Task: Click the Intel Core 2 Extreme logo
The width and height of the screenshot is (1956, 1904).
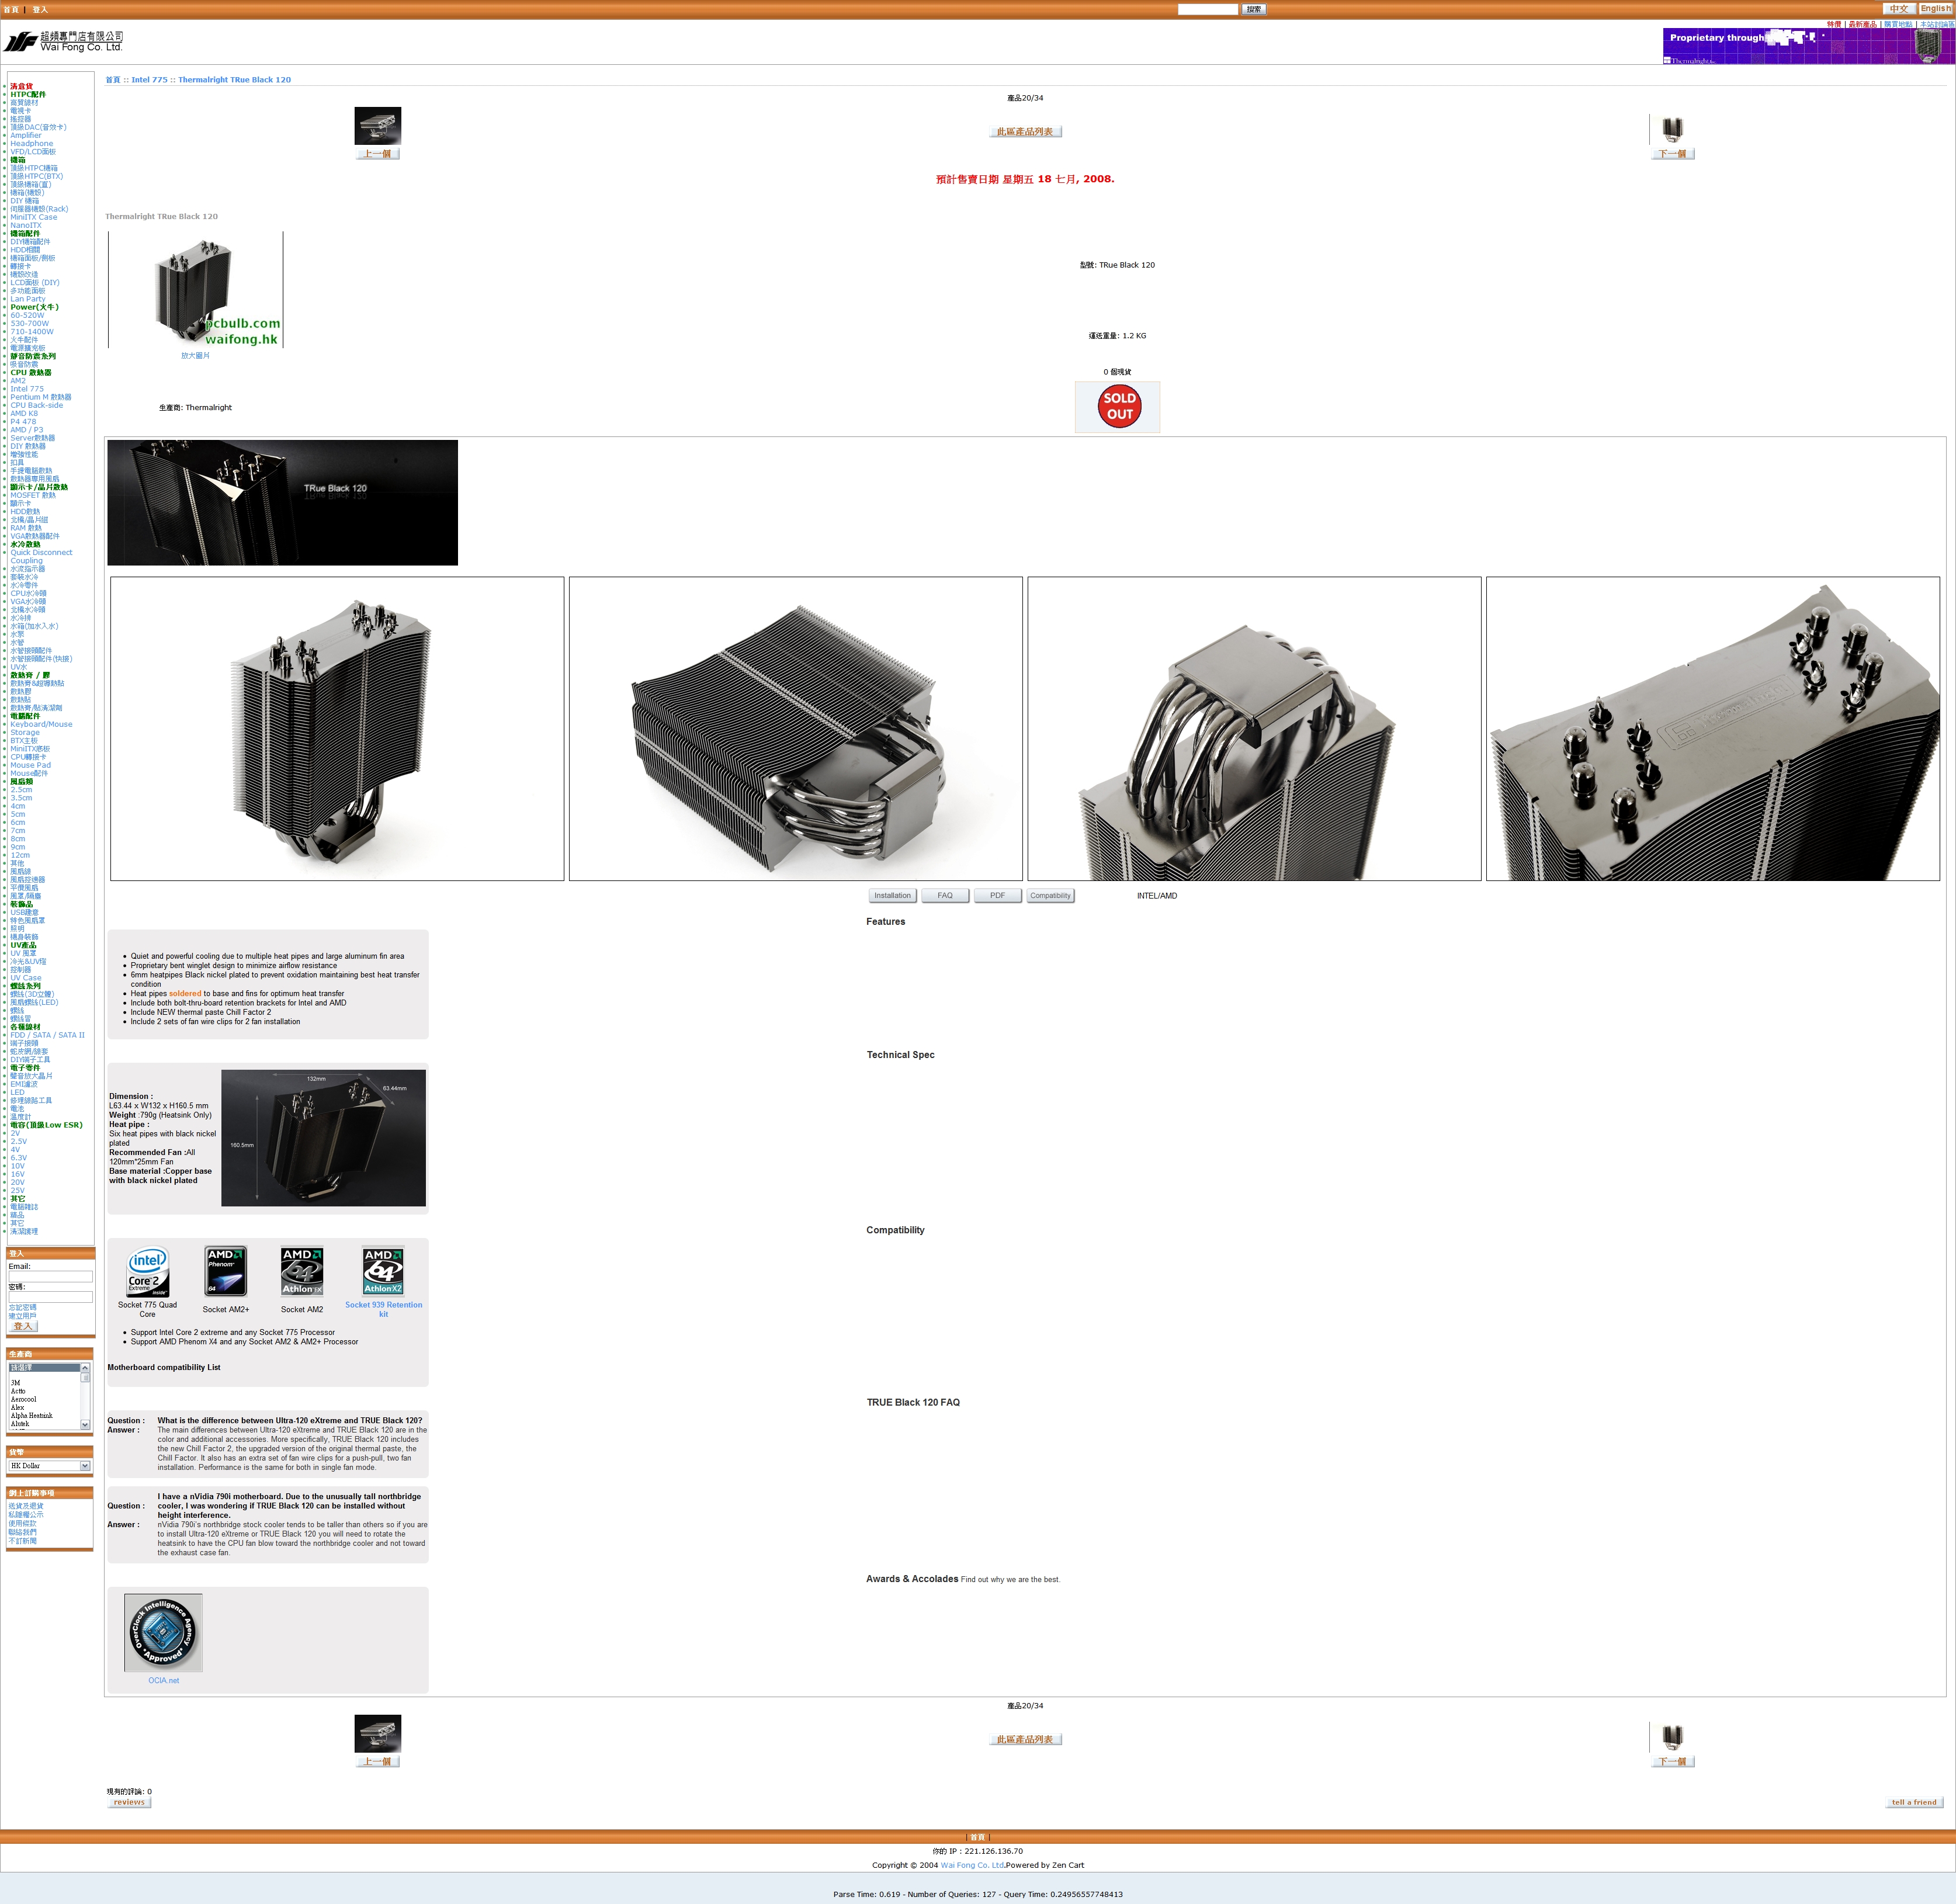Action: point(147,1272)
